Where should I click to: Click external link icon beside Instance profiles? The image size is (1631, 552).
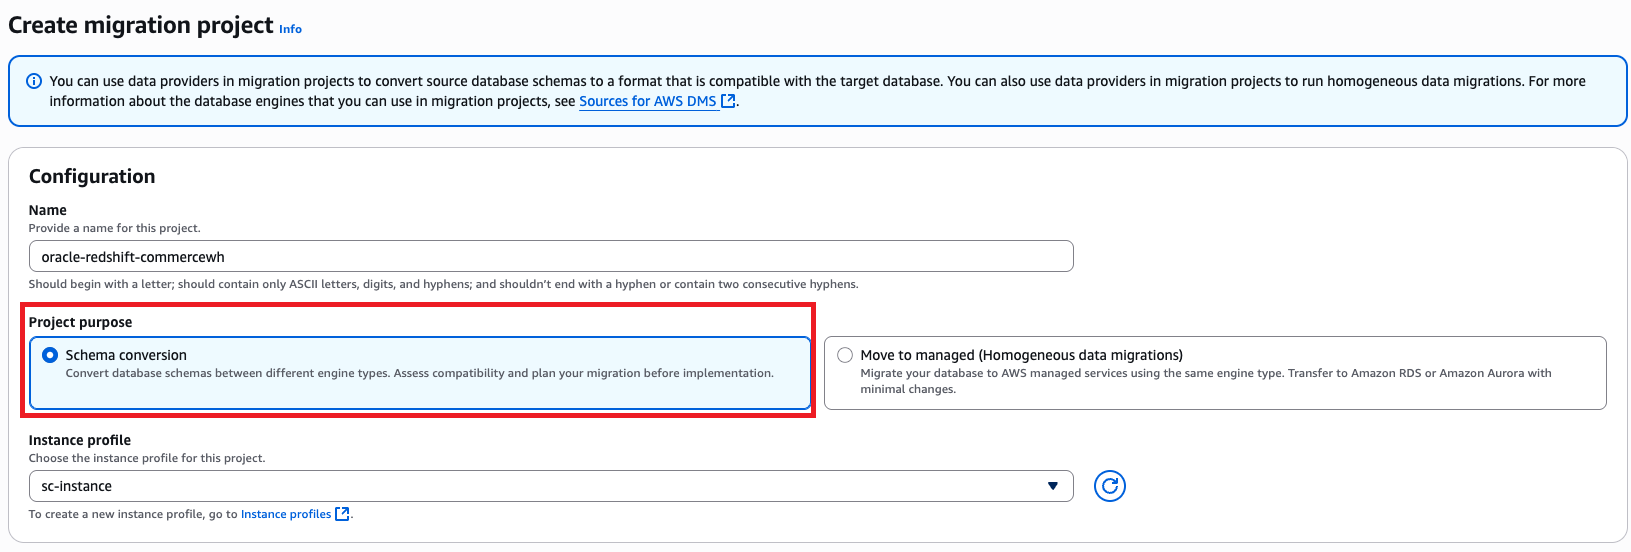[342, 514]
